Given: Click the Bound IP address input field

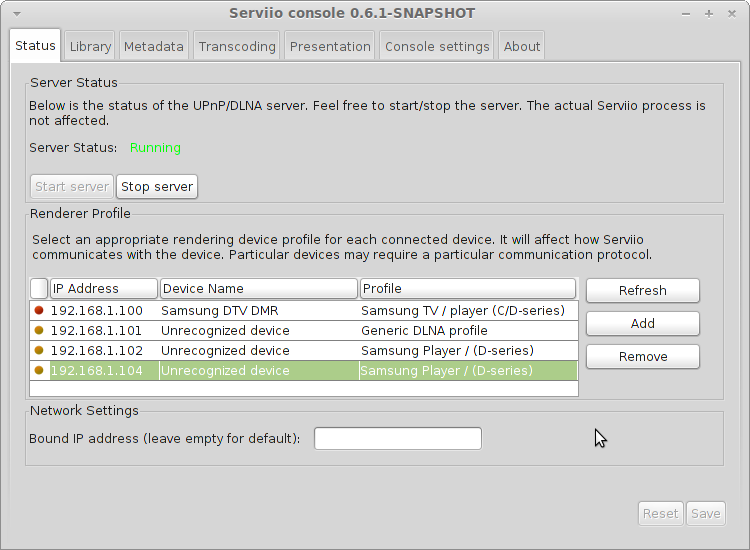Looking at the screenshot, I should pos(398,439).
